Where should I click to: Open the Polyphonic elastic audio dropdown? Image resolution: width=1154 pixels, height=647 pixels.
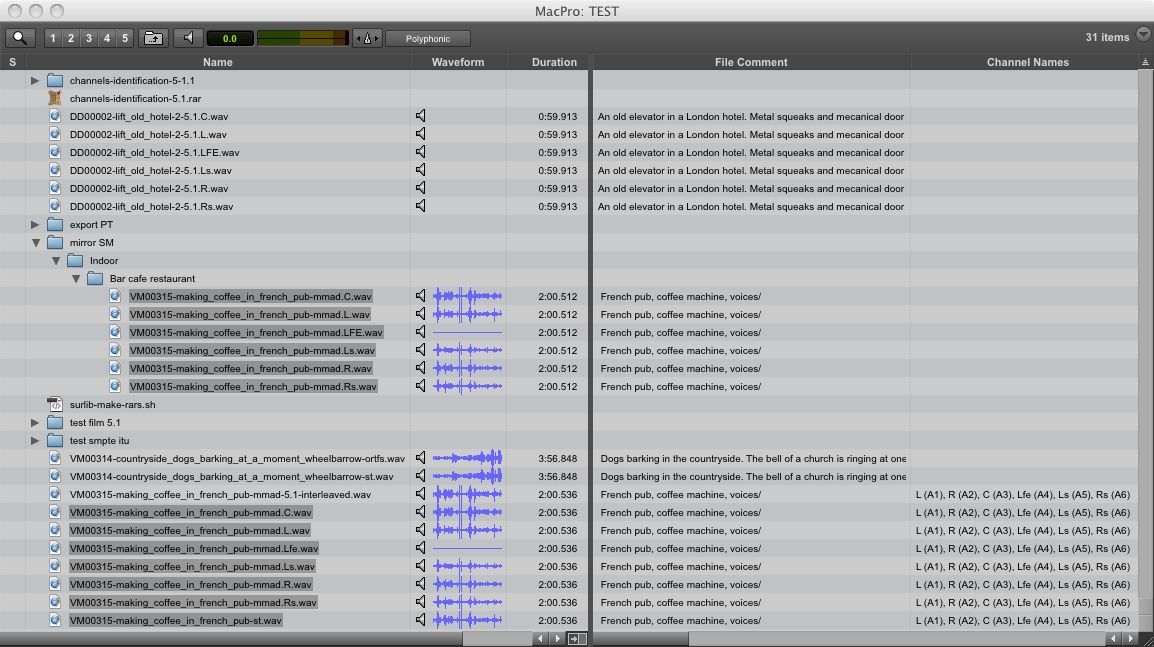(427, 38)
